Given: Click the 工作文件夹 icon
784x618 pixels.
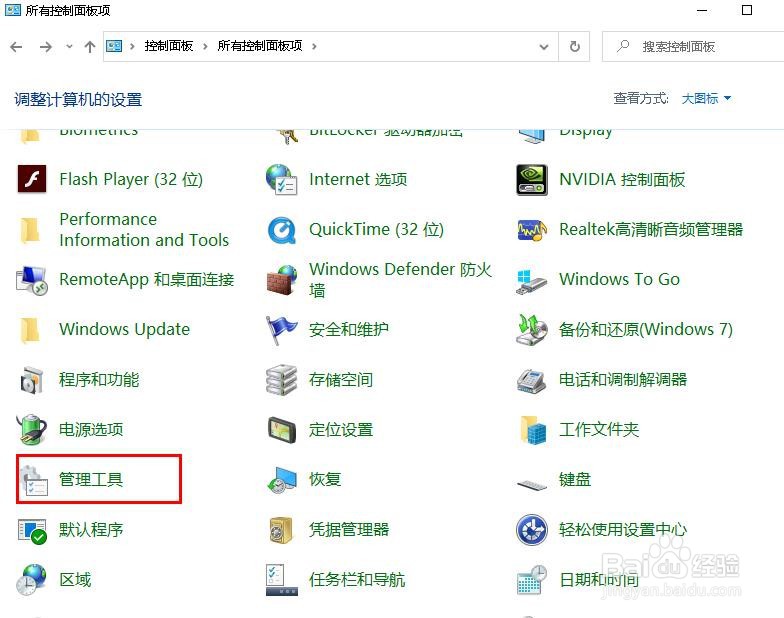Looking at the screenshot, I should pos(532,430).
